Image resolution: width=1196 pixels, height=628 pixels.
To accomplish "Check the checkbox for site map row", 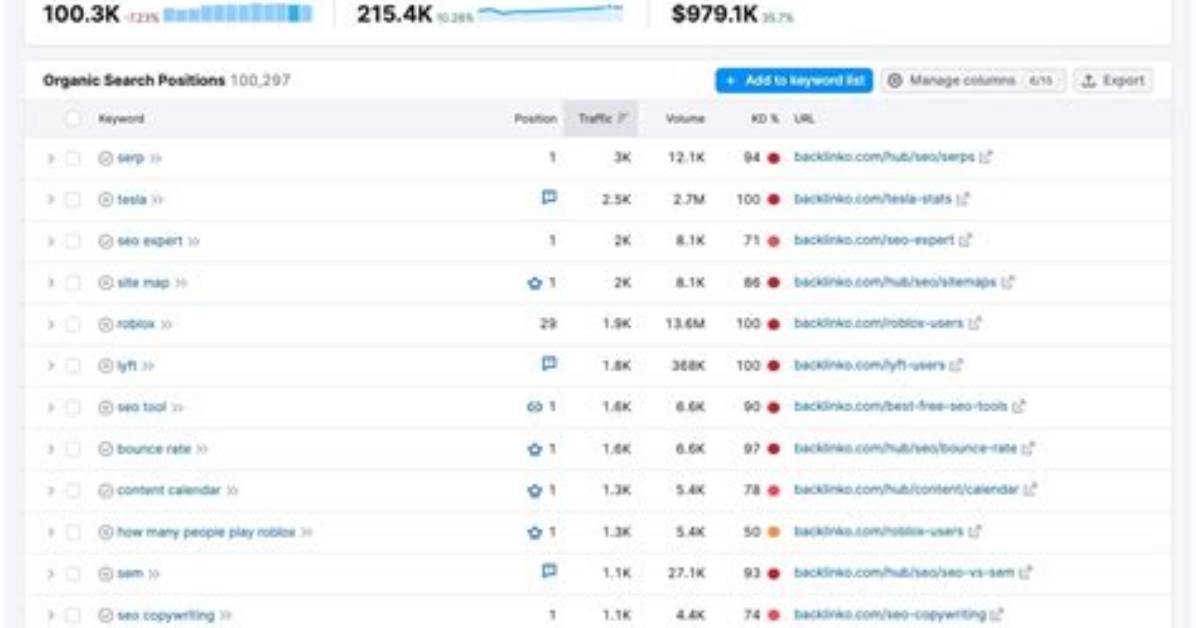I will point(72,283).
